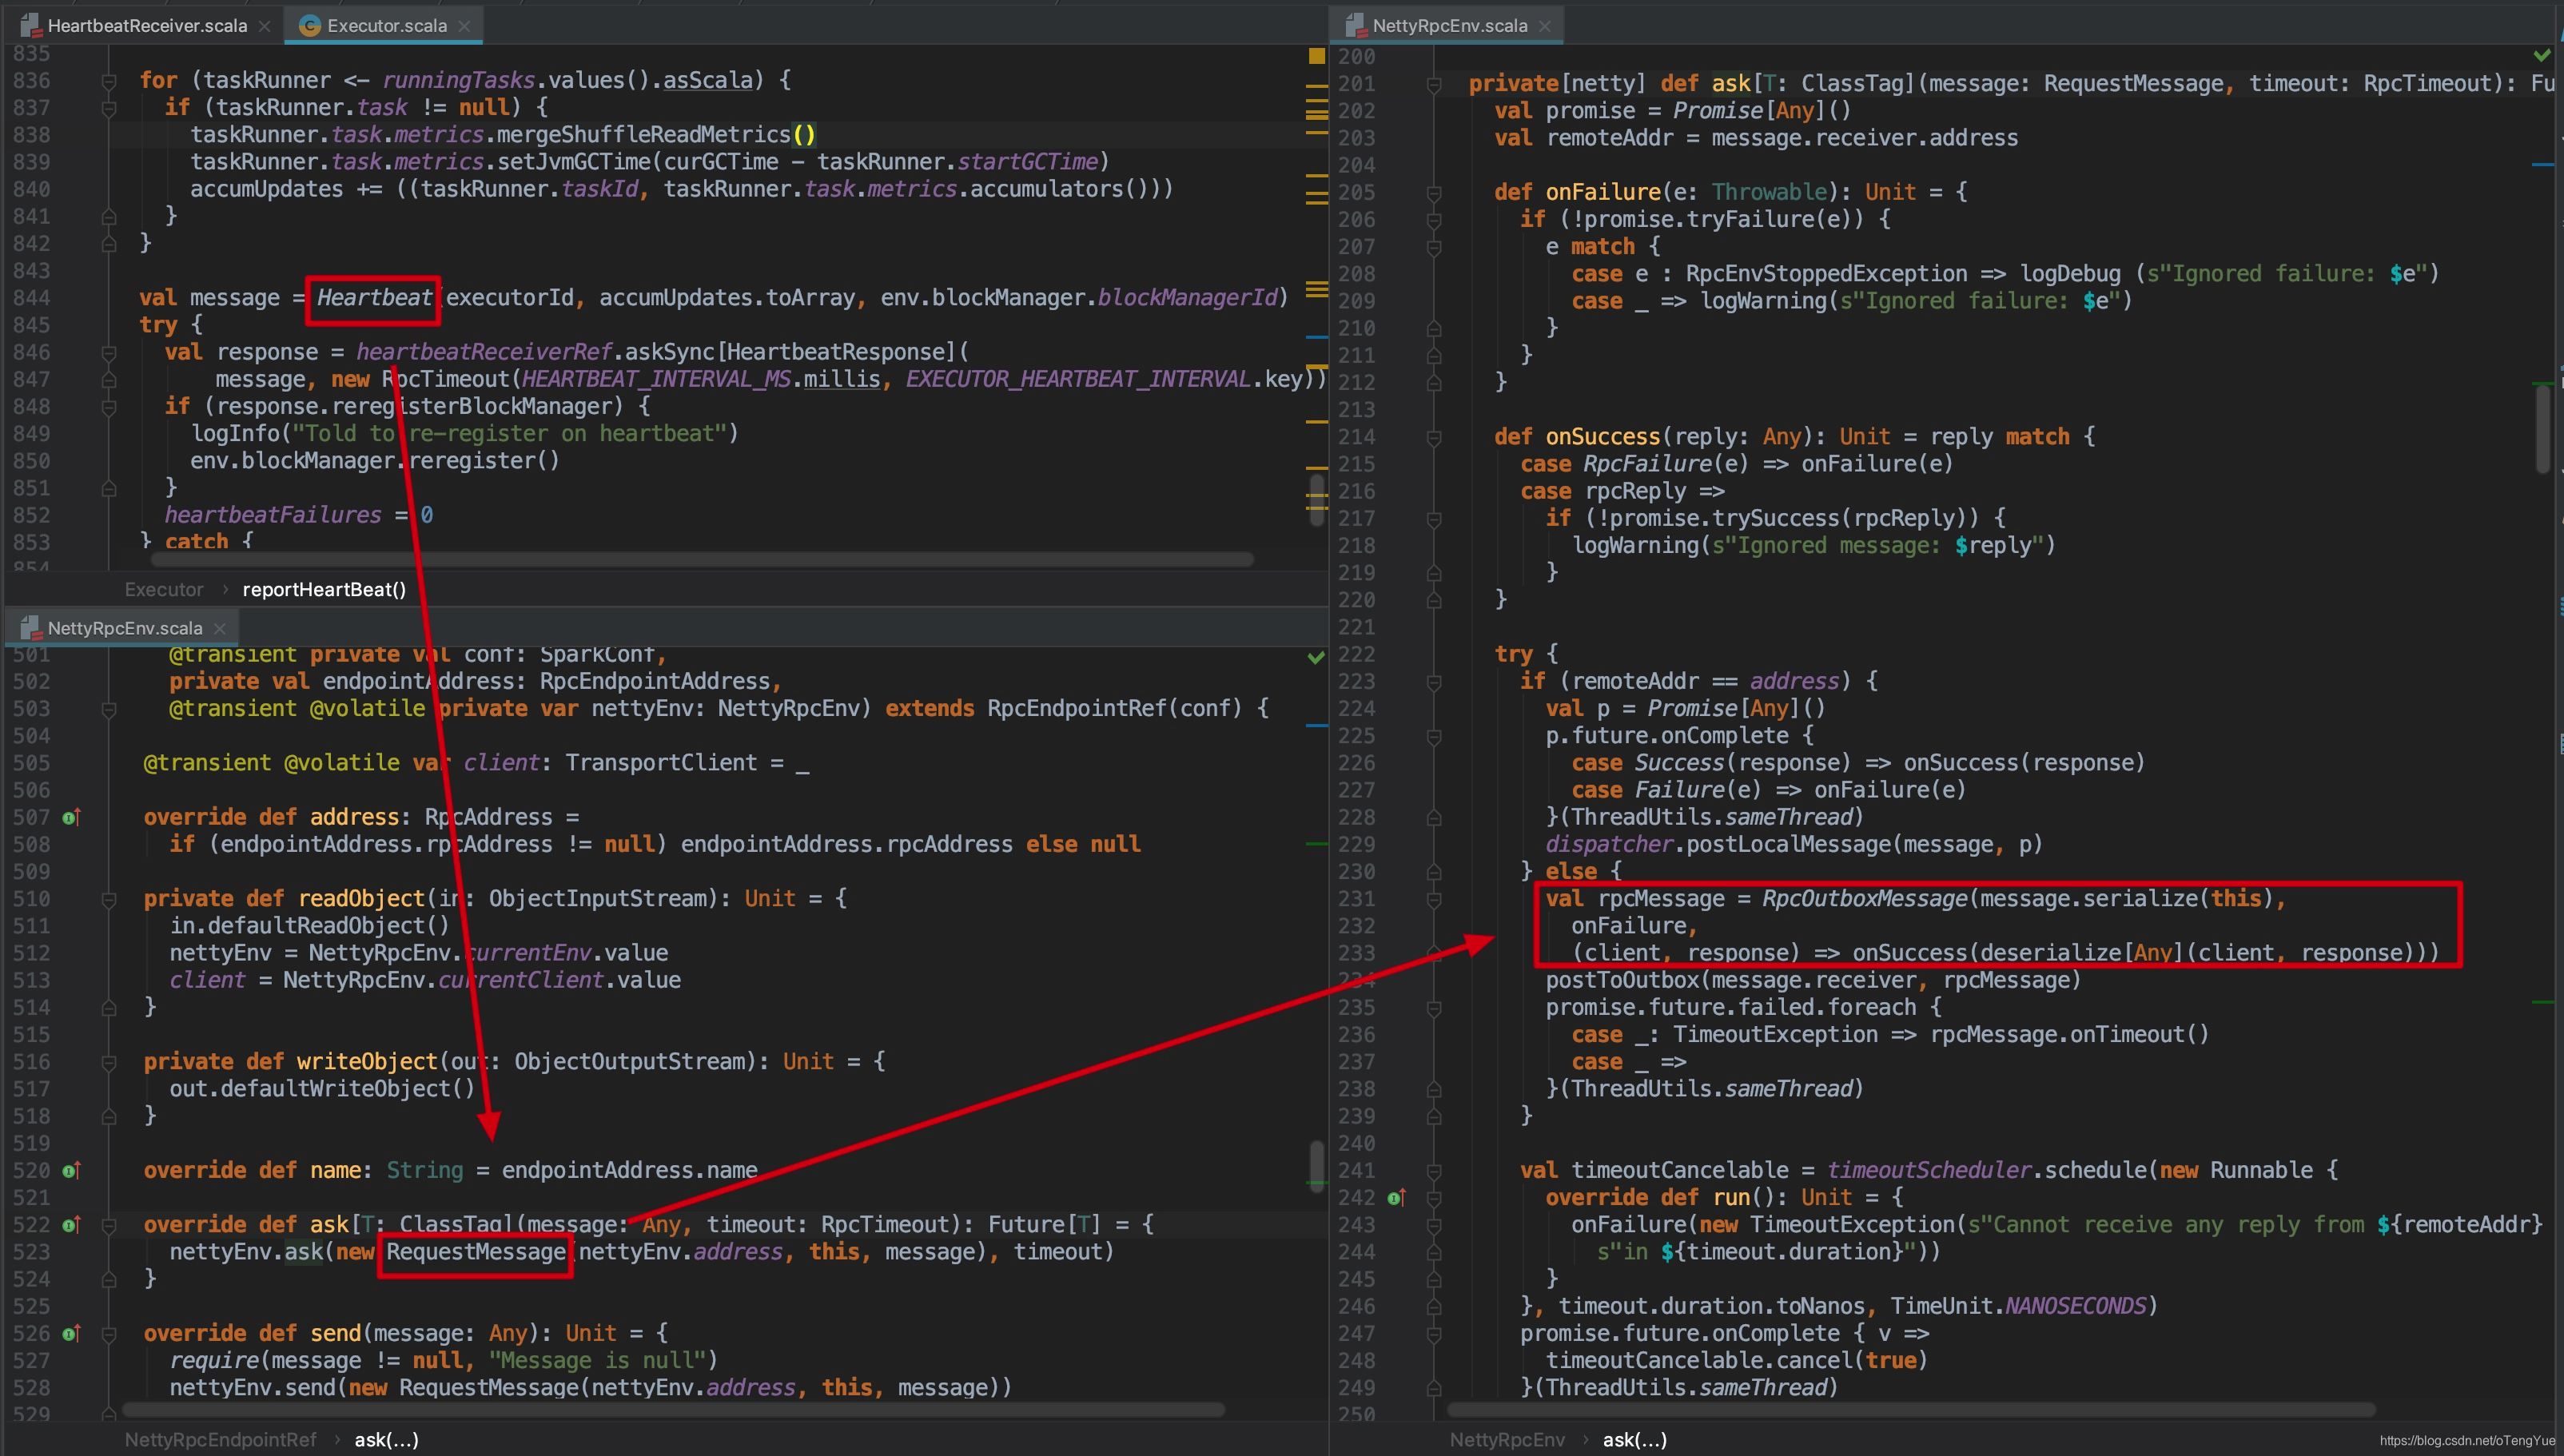
Task: Click the override gutter icon on line 242
Action: [1397, 1197]
